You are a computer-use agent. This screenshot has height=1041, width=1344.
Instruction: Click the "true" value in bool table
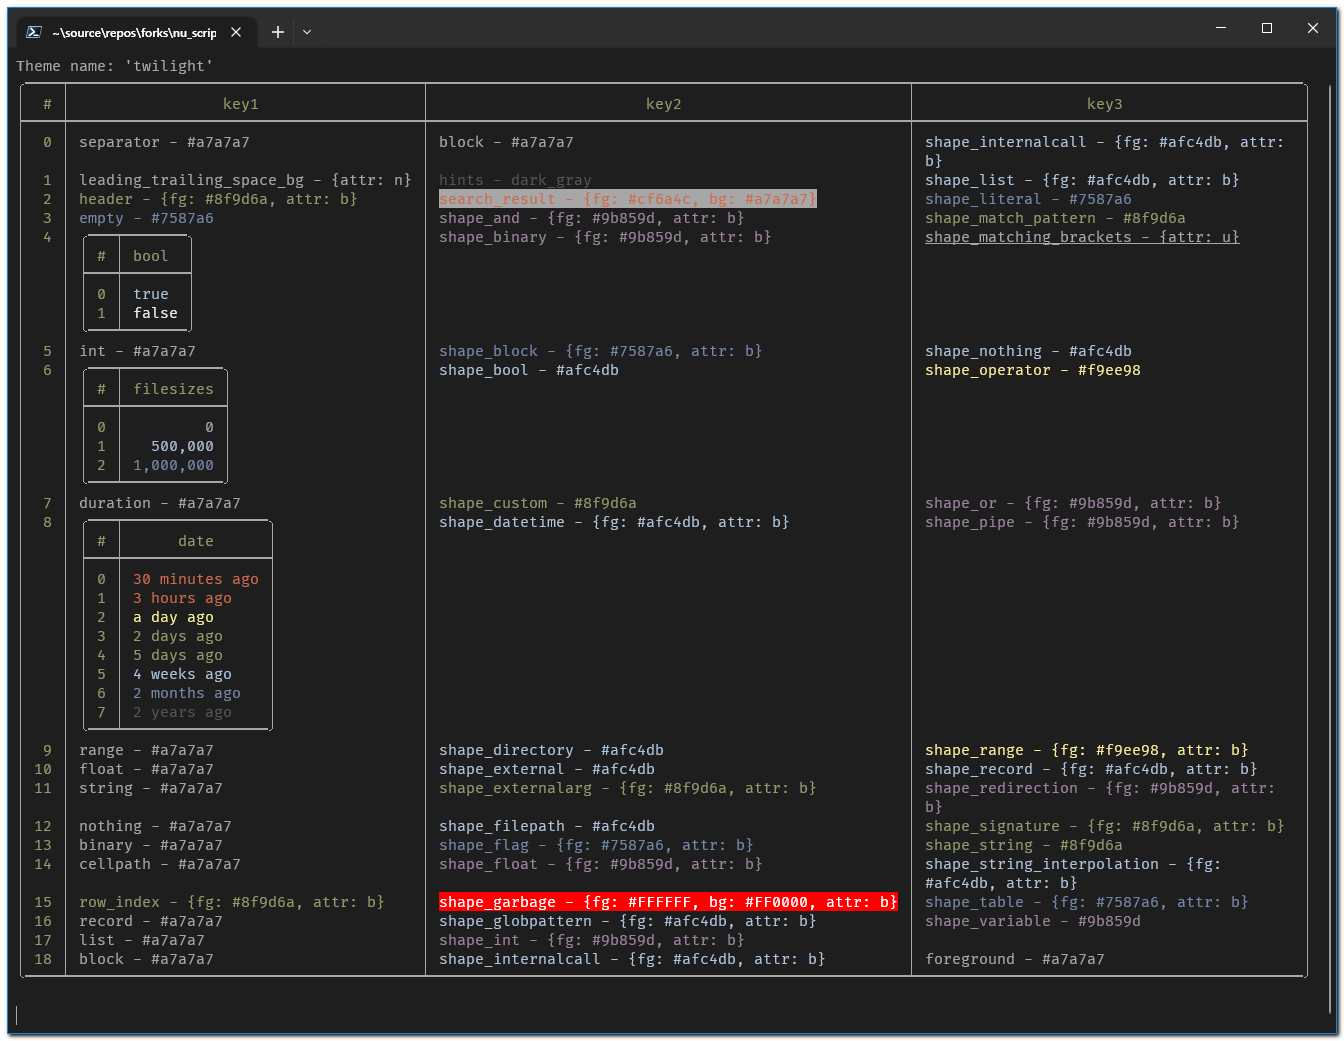click(x=151, y=294)
